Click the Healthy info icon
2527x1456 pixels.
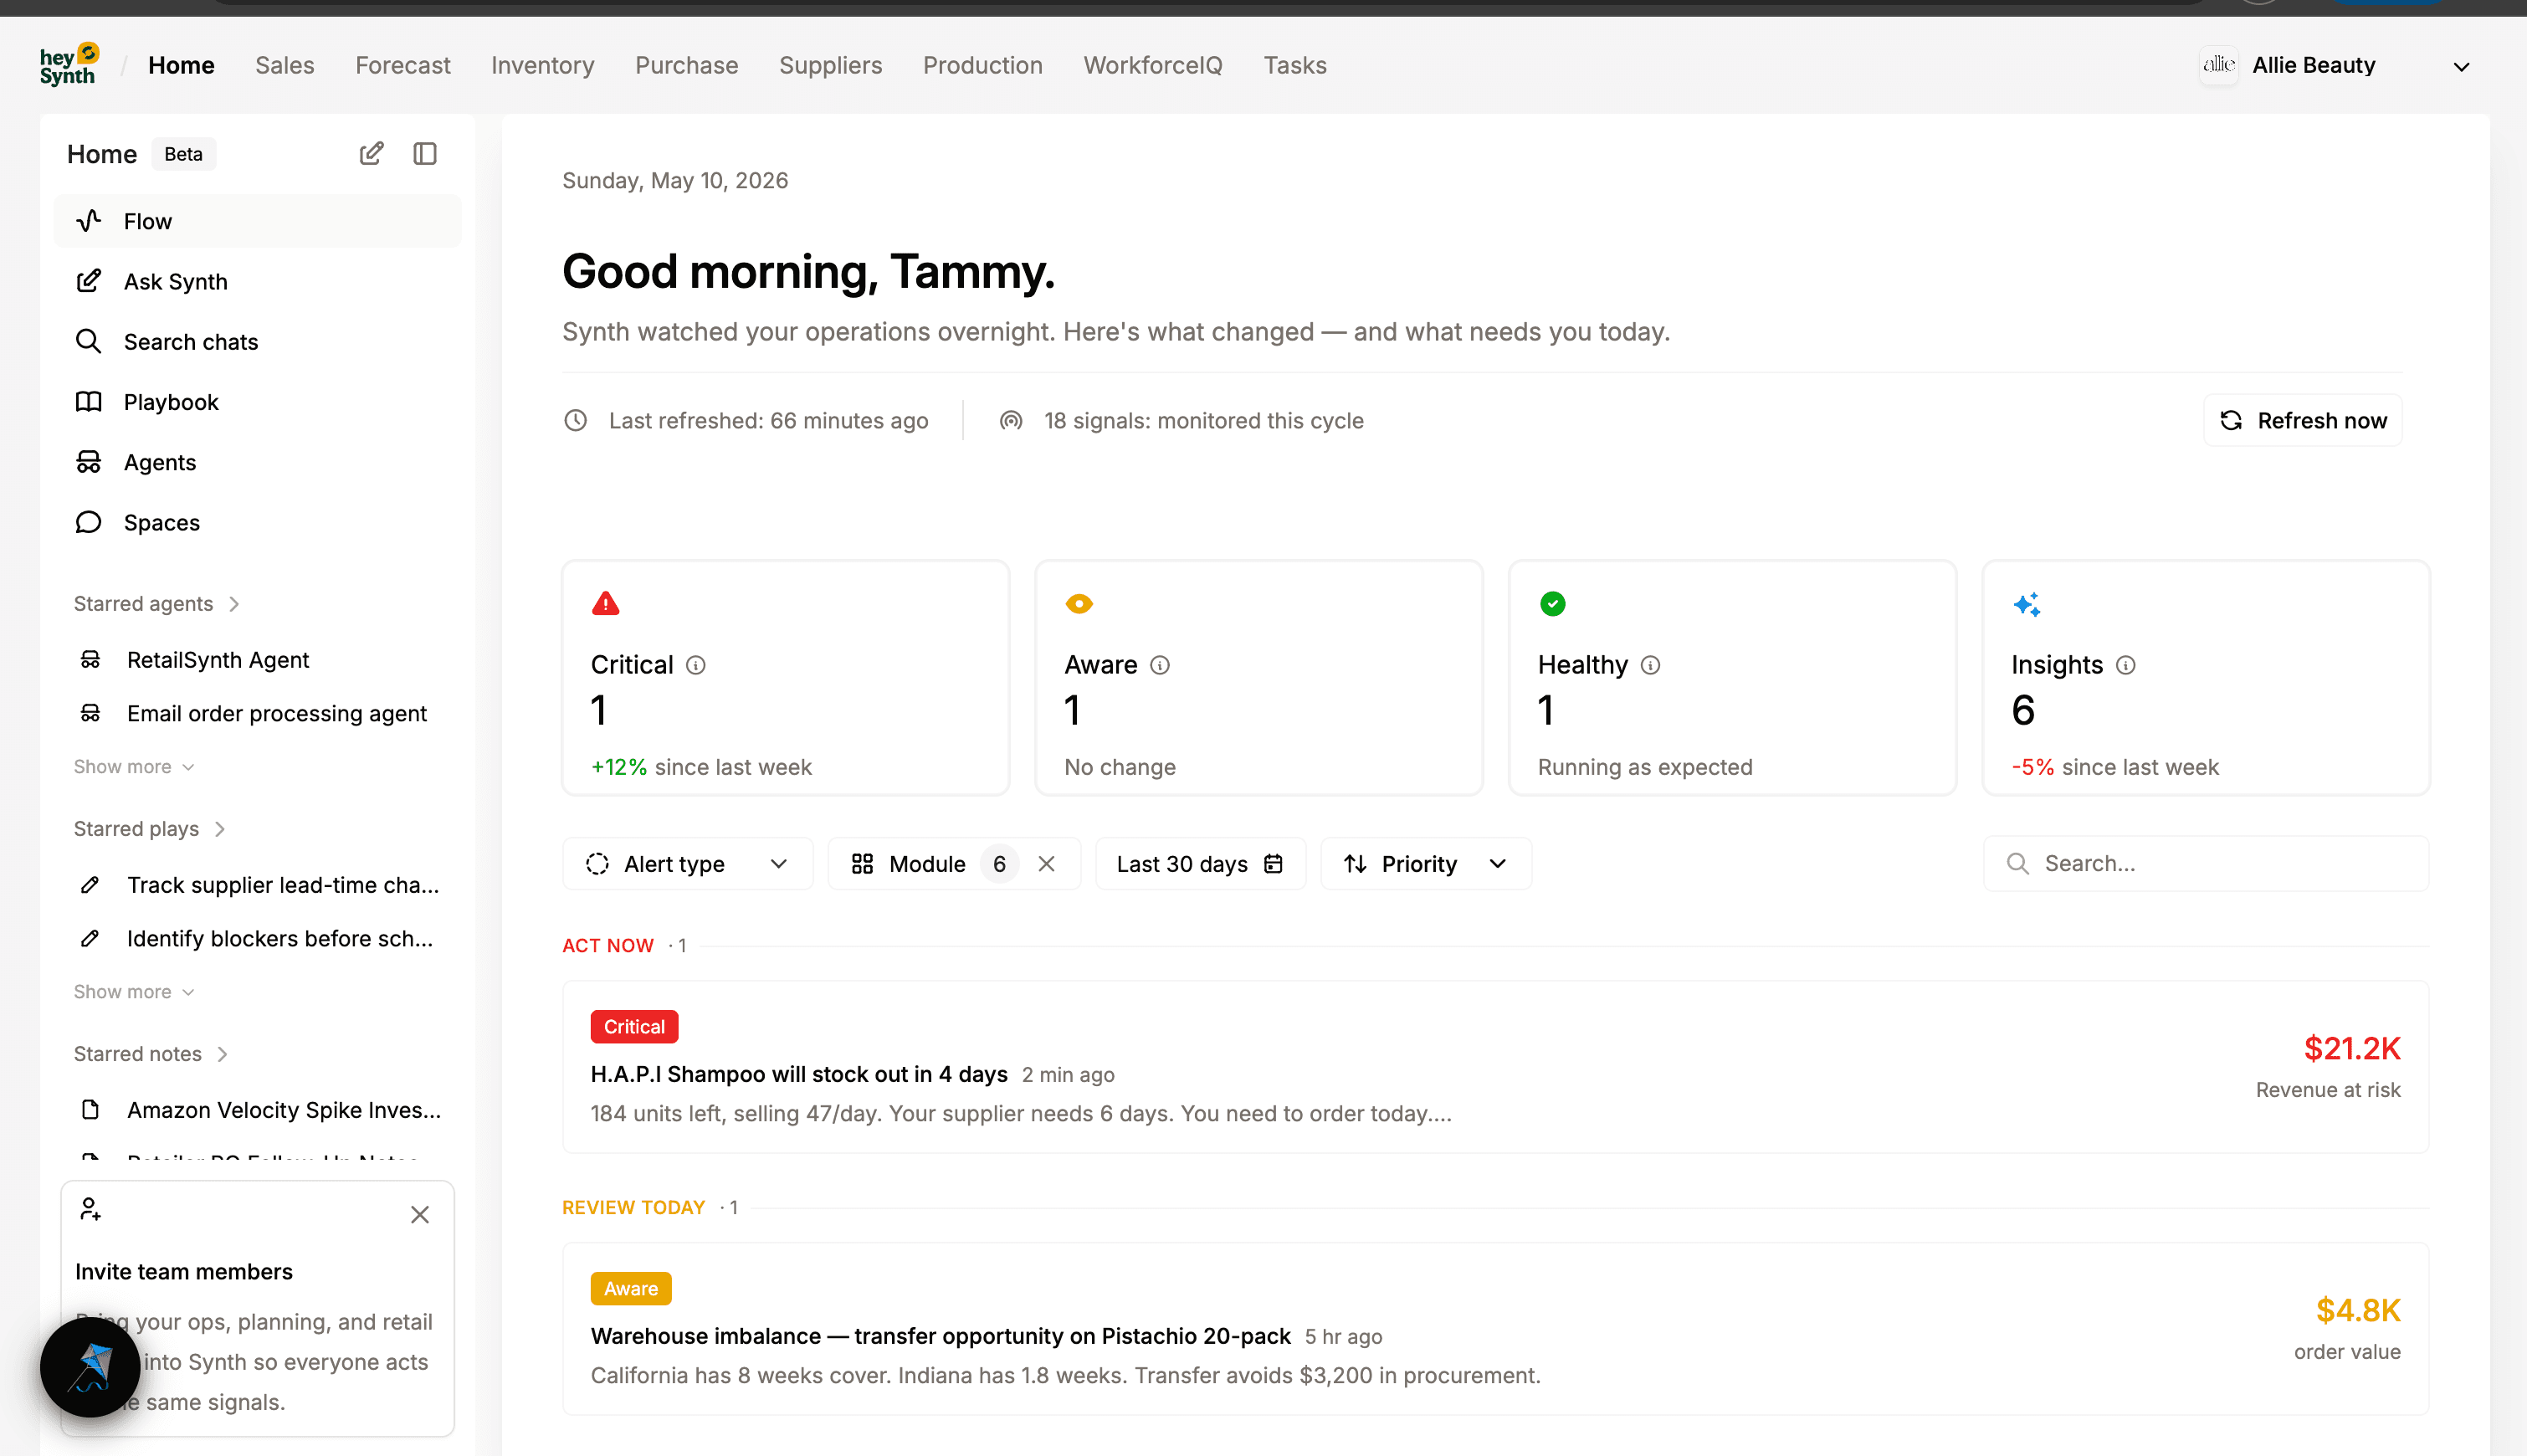click(1651, 665)
